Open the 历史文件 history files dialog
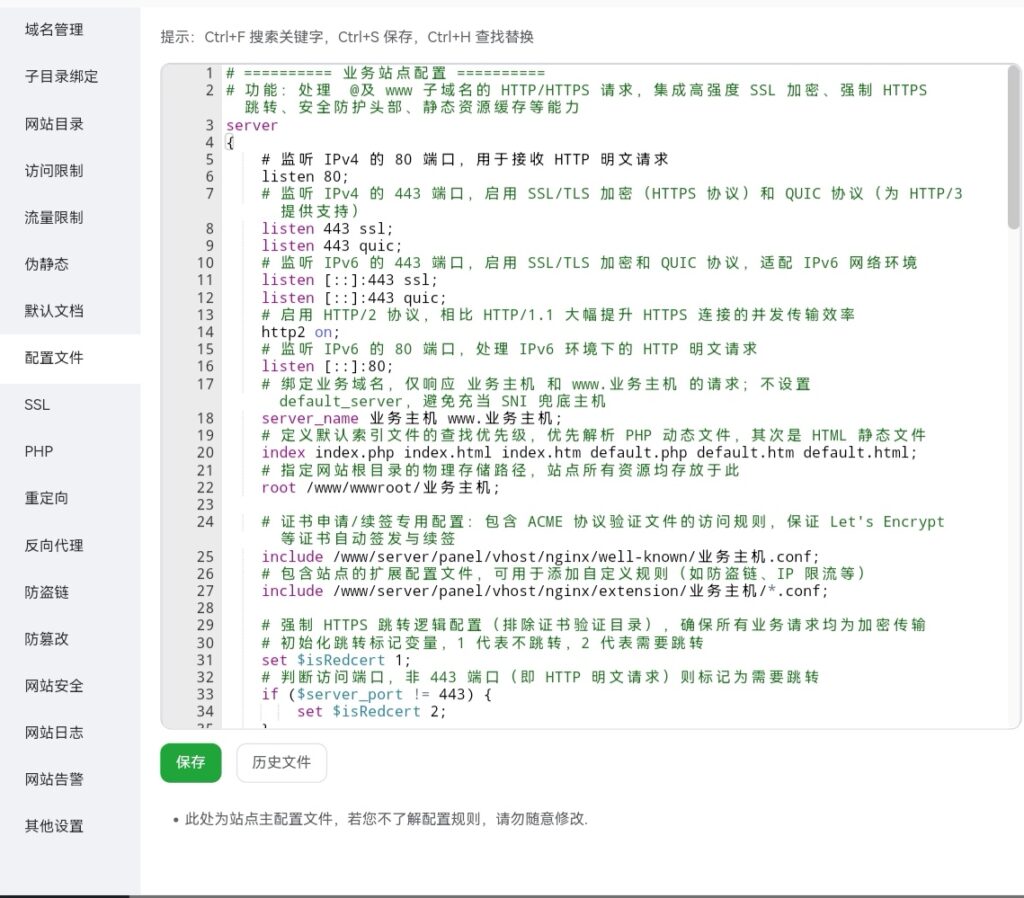This screenshot has width=1024, height=898. pos(281,762)
